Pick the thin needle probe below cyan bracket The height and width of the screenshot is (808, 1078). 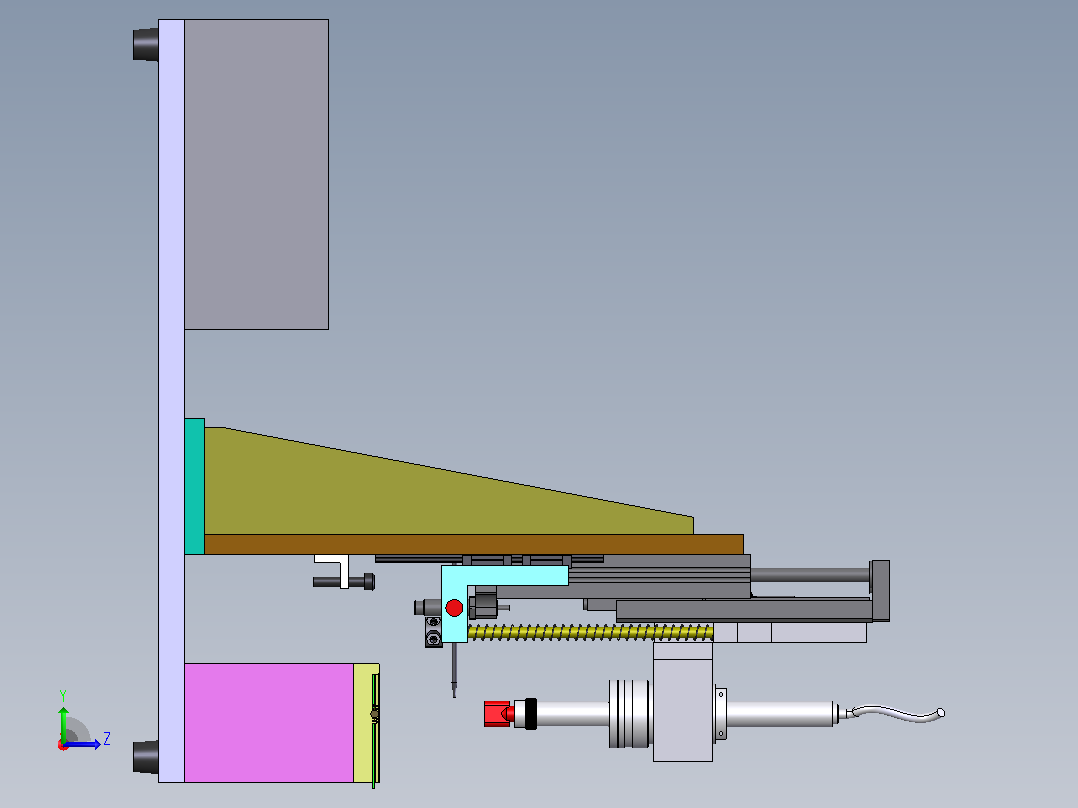454,670
